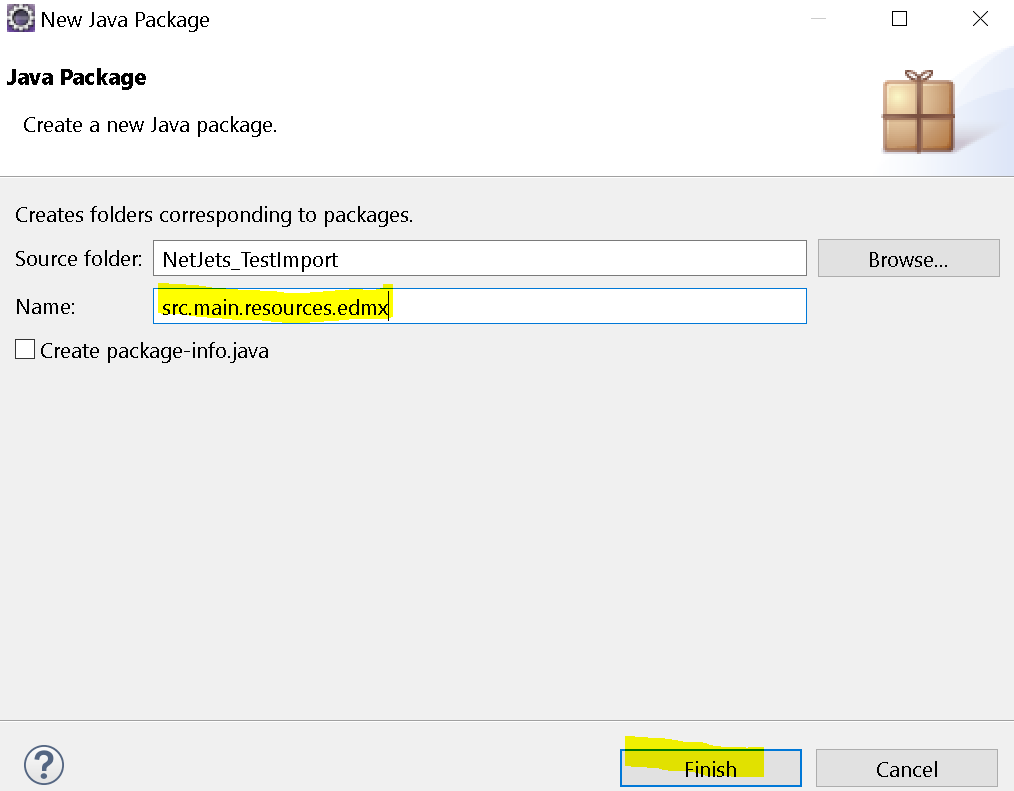Click the 'Name:' label

coord(45,307)
